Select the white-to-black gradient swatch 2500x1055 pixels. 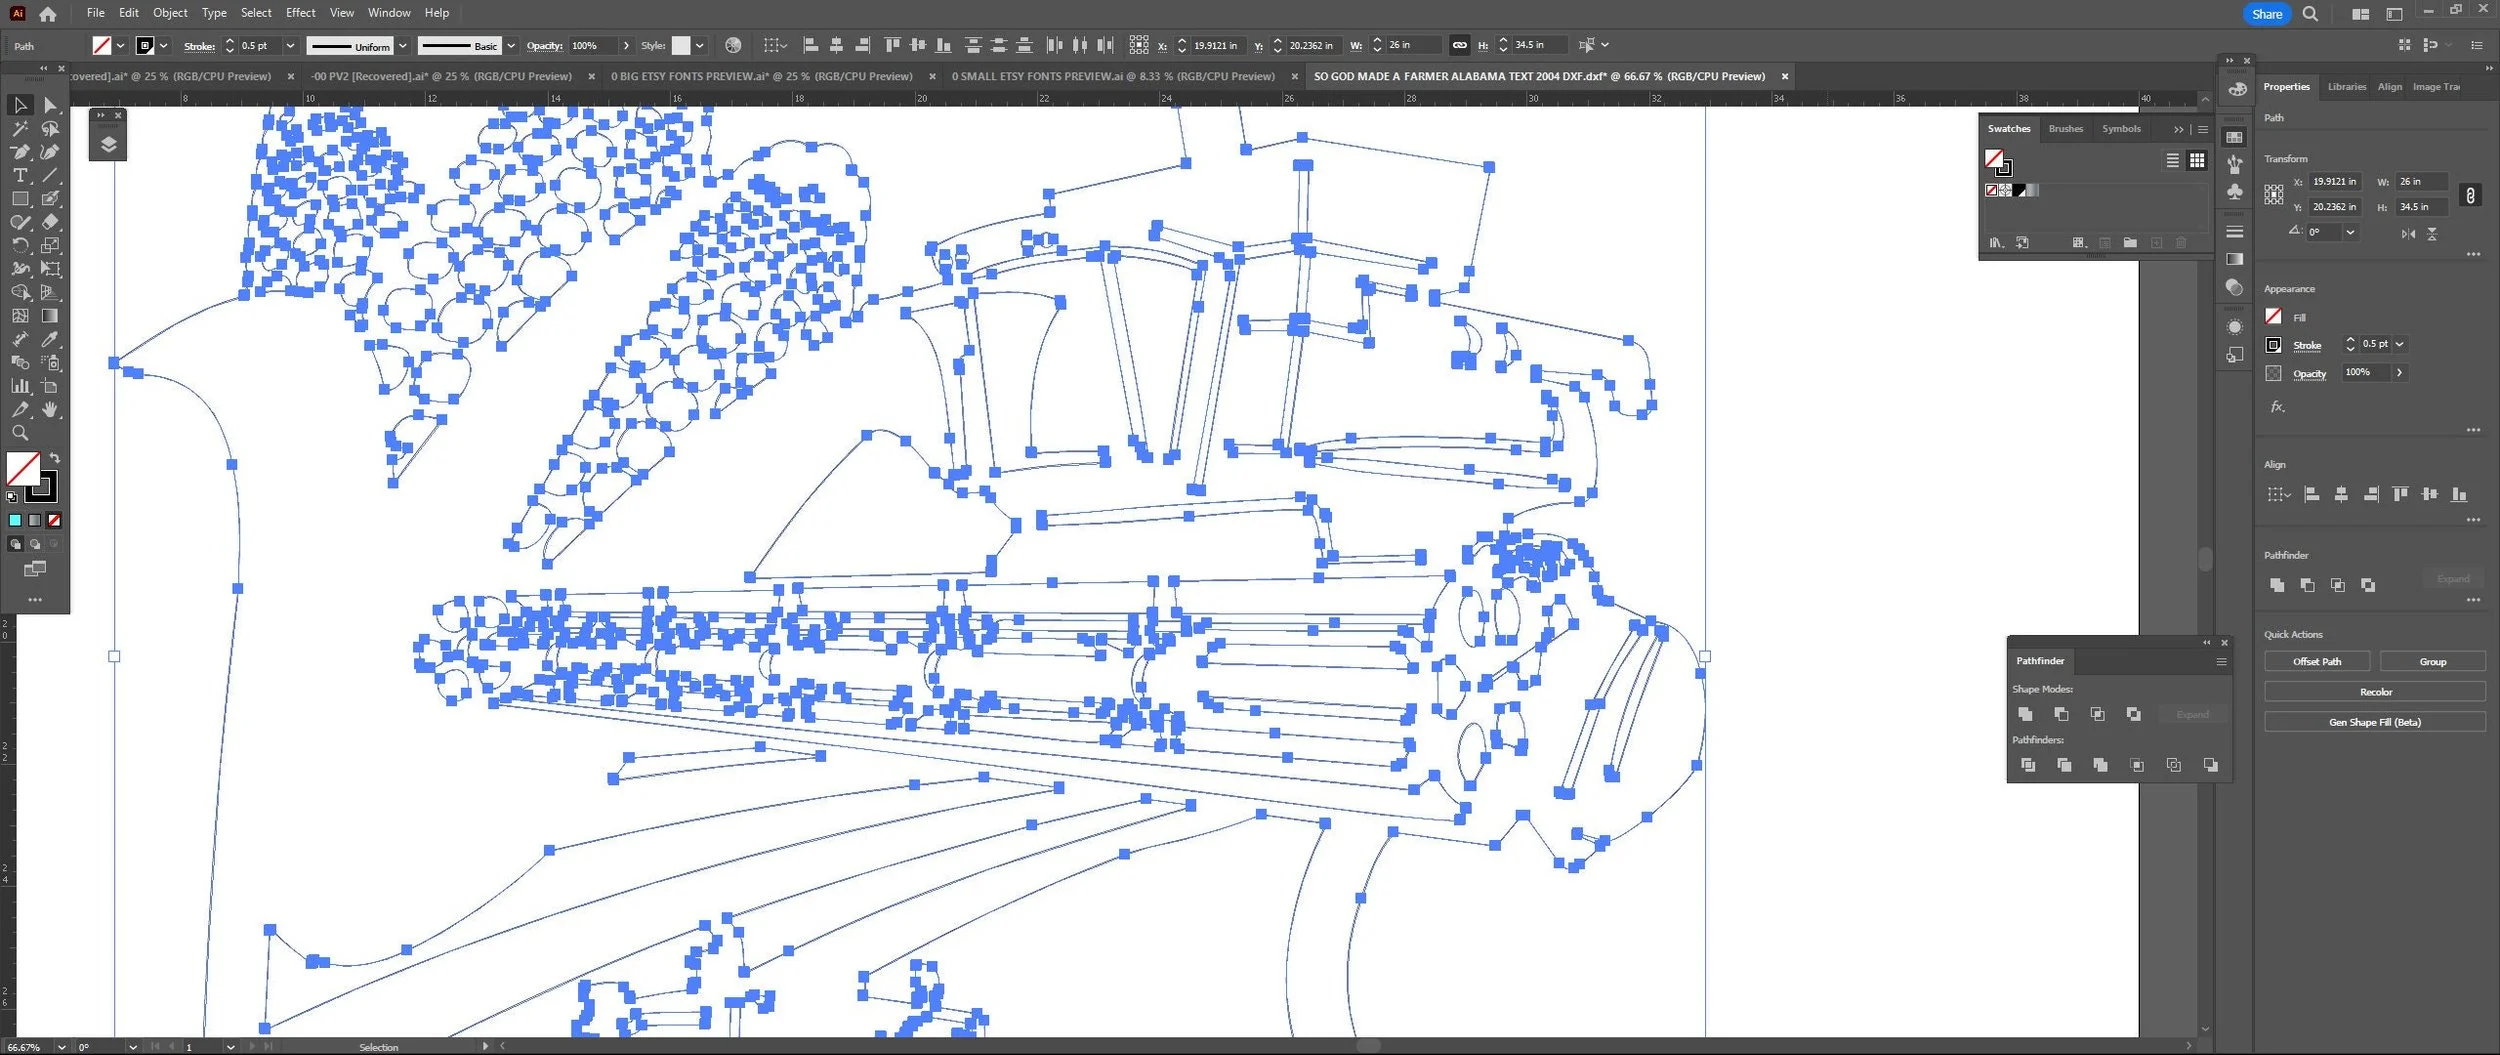(2033, 190)
